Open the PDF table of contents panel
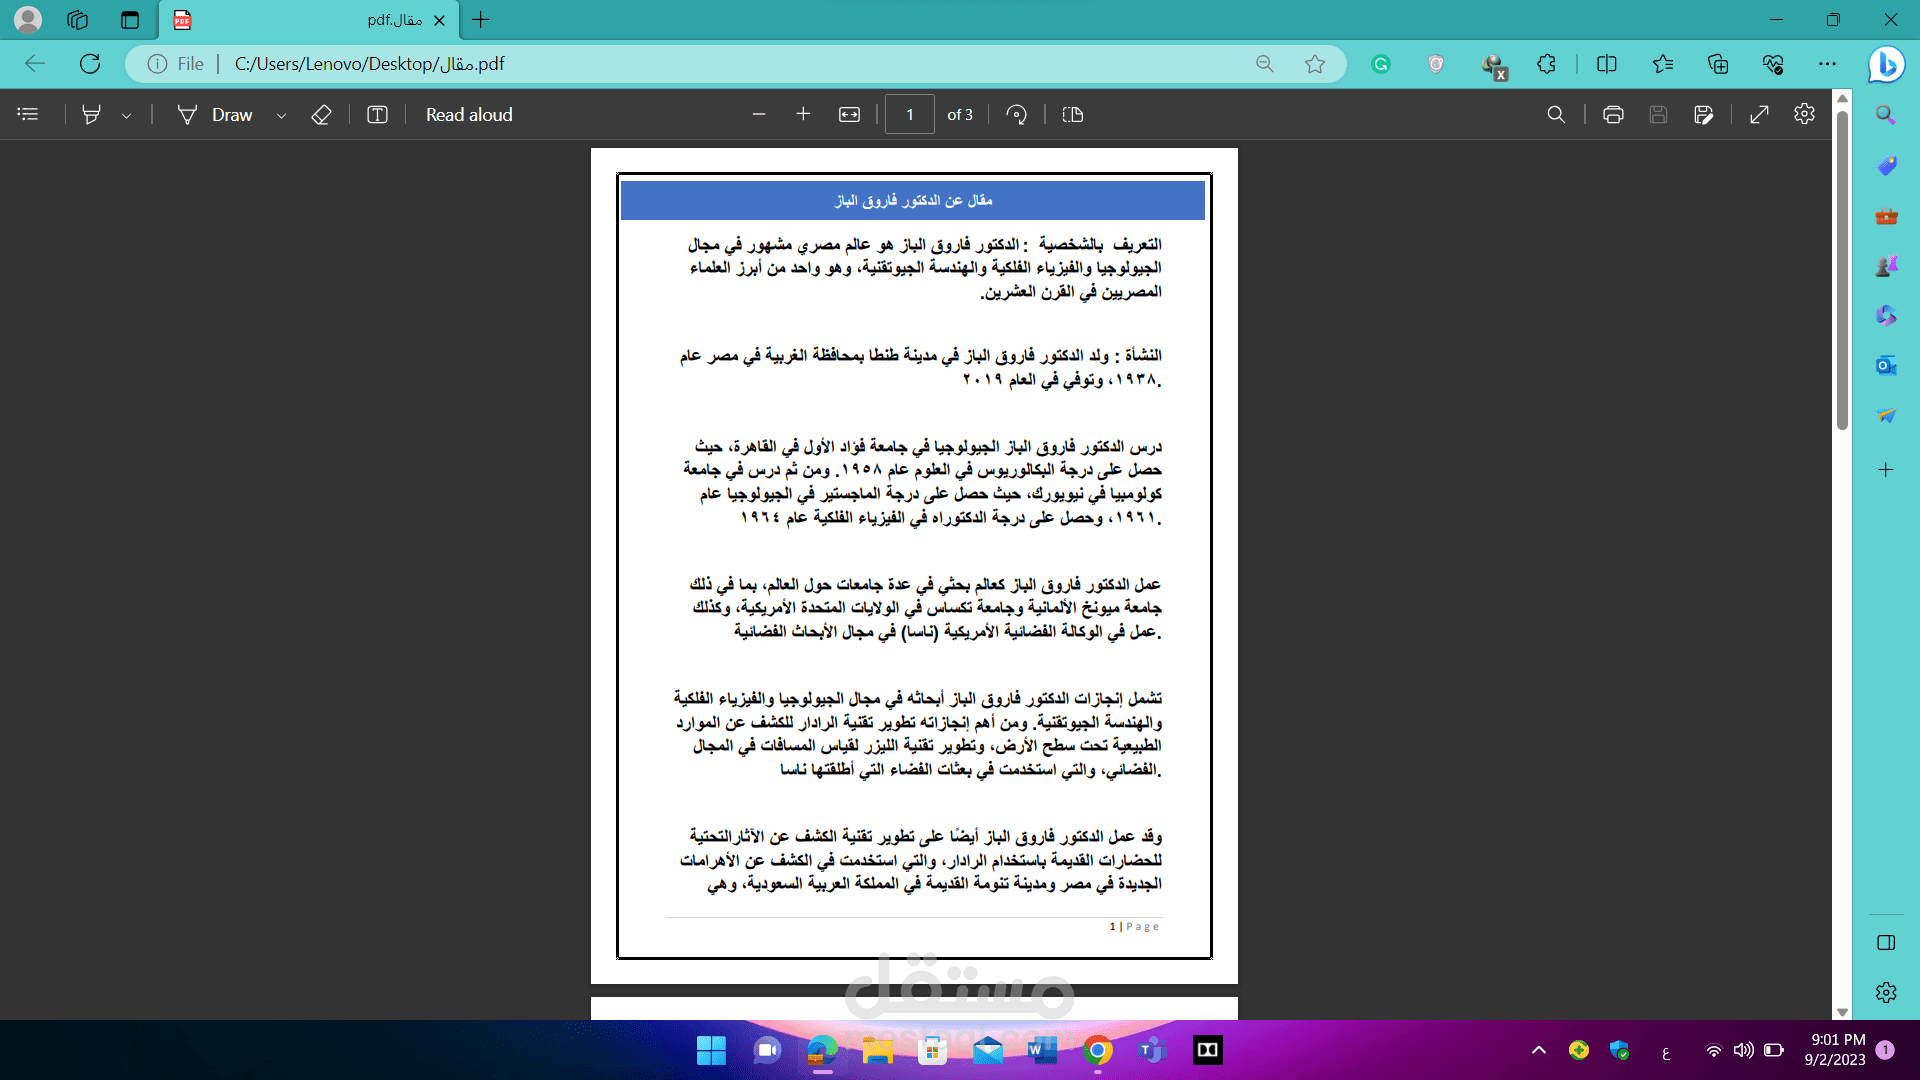Viewport: 1920px width, 1080px height. (x=28, y=115)
